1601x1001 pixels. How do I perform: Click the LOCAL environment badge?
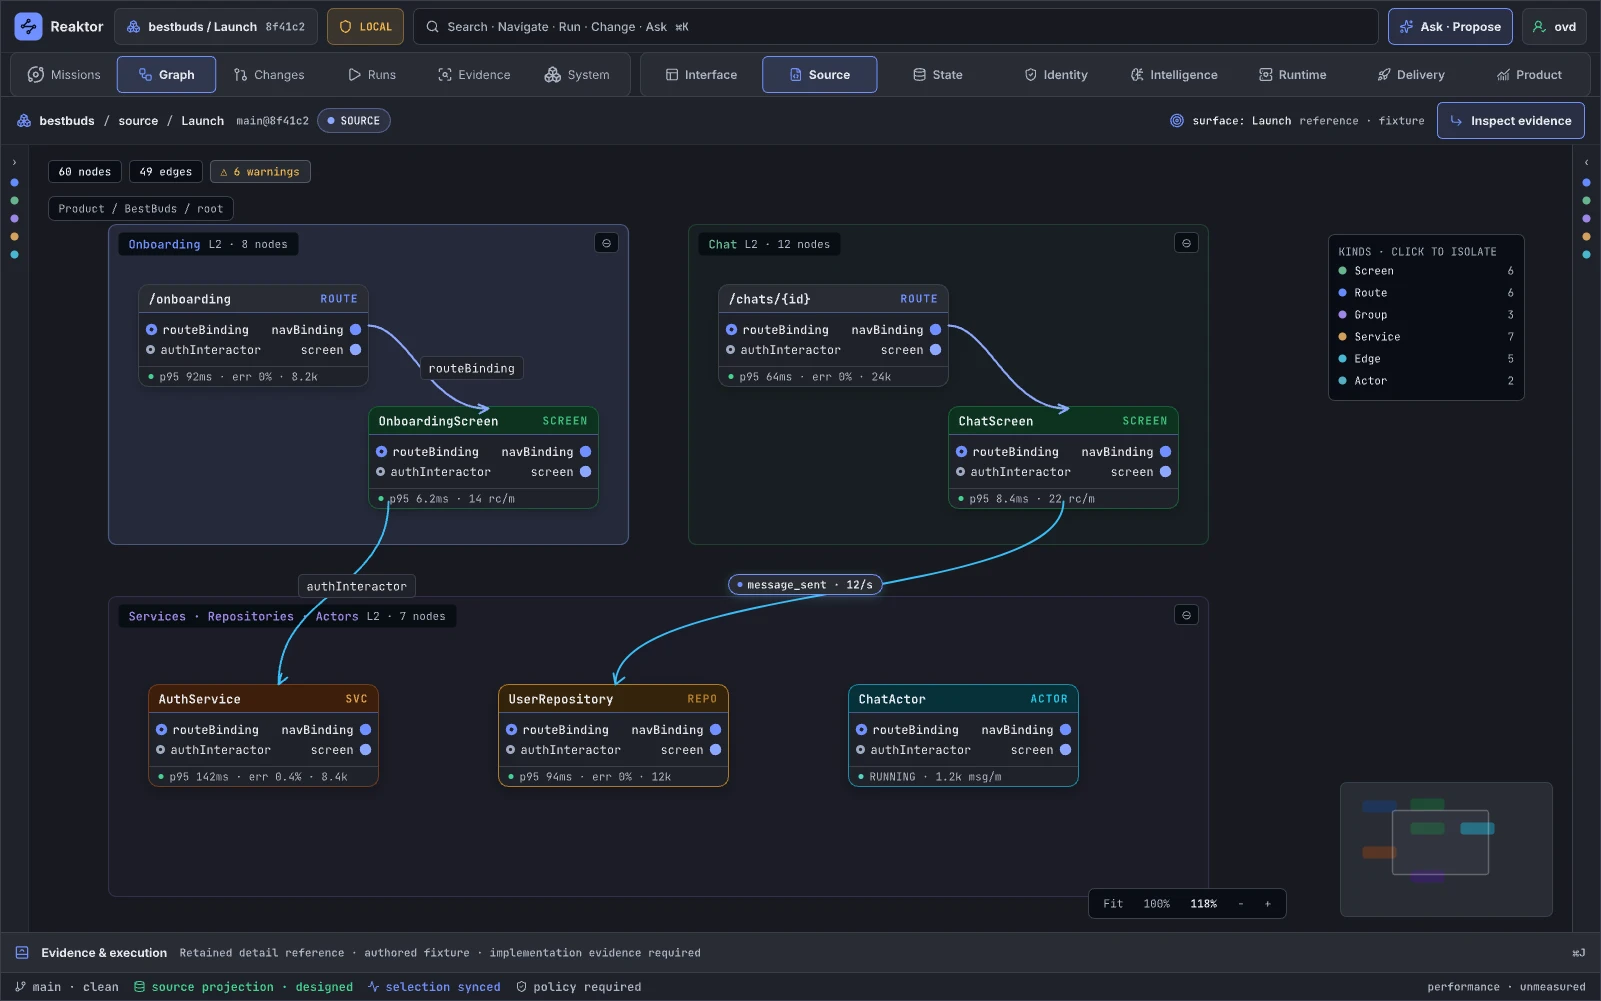tap(365, 27)
